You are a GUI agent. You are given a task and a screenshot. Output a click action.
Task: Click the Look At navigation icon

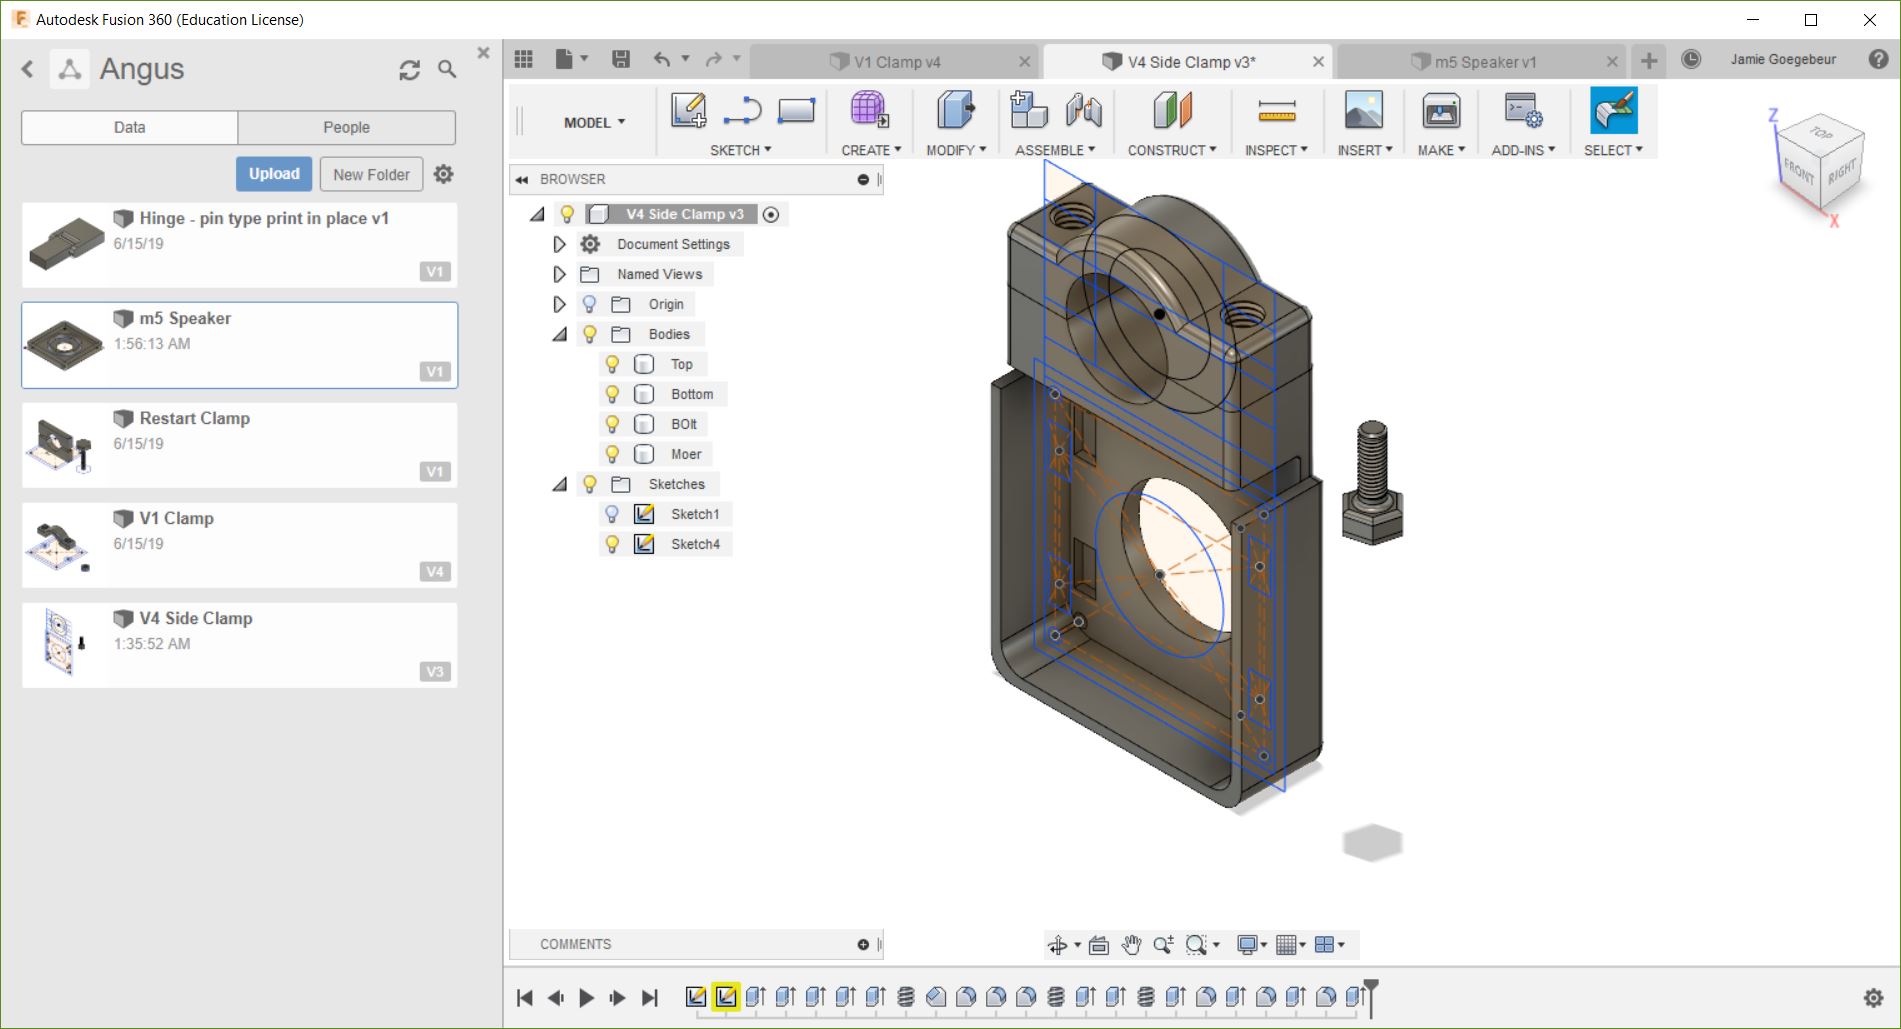(x=1098, y=944)
